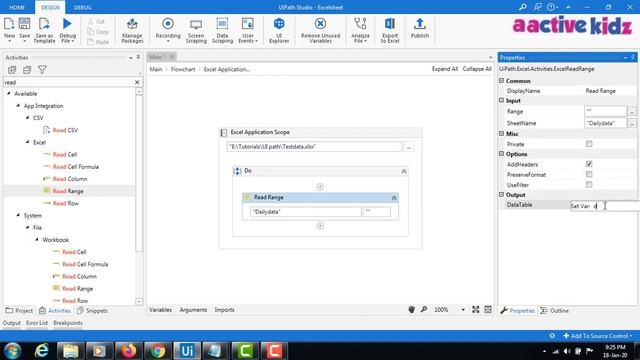The image size is (640, 360).
Task: Click the designer search magnifier icon
Action: pos(424,309)
